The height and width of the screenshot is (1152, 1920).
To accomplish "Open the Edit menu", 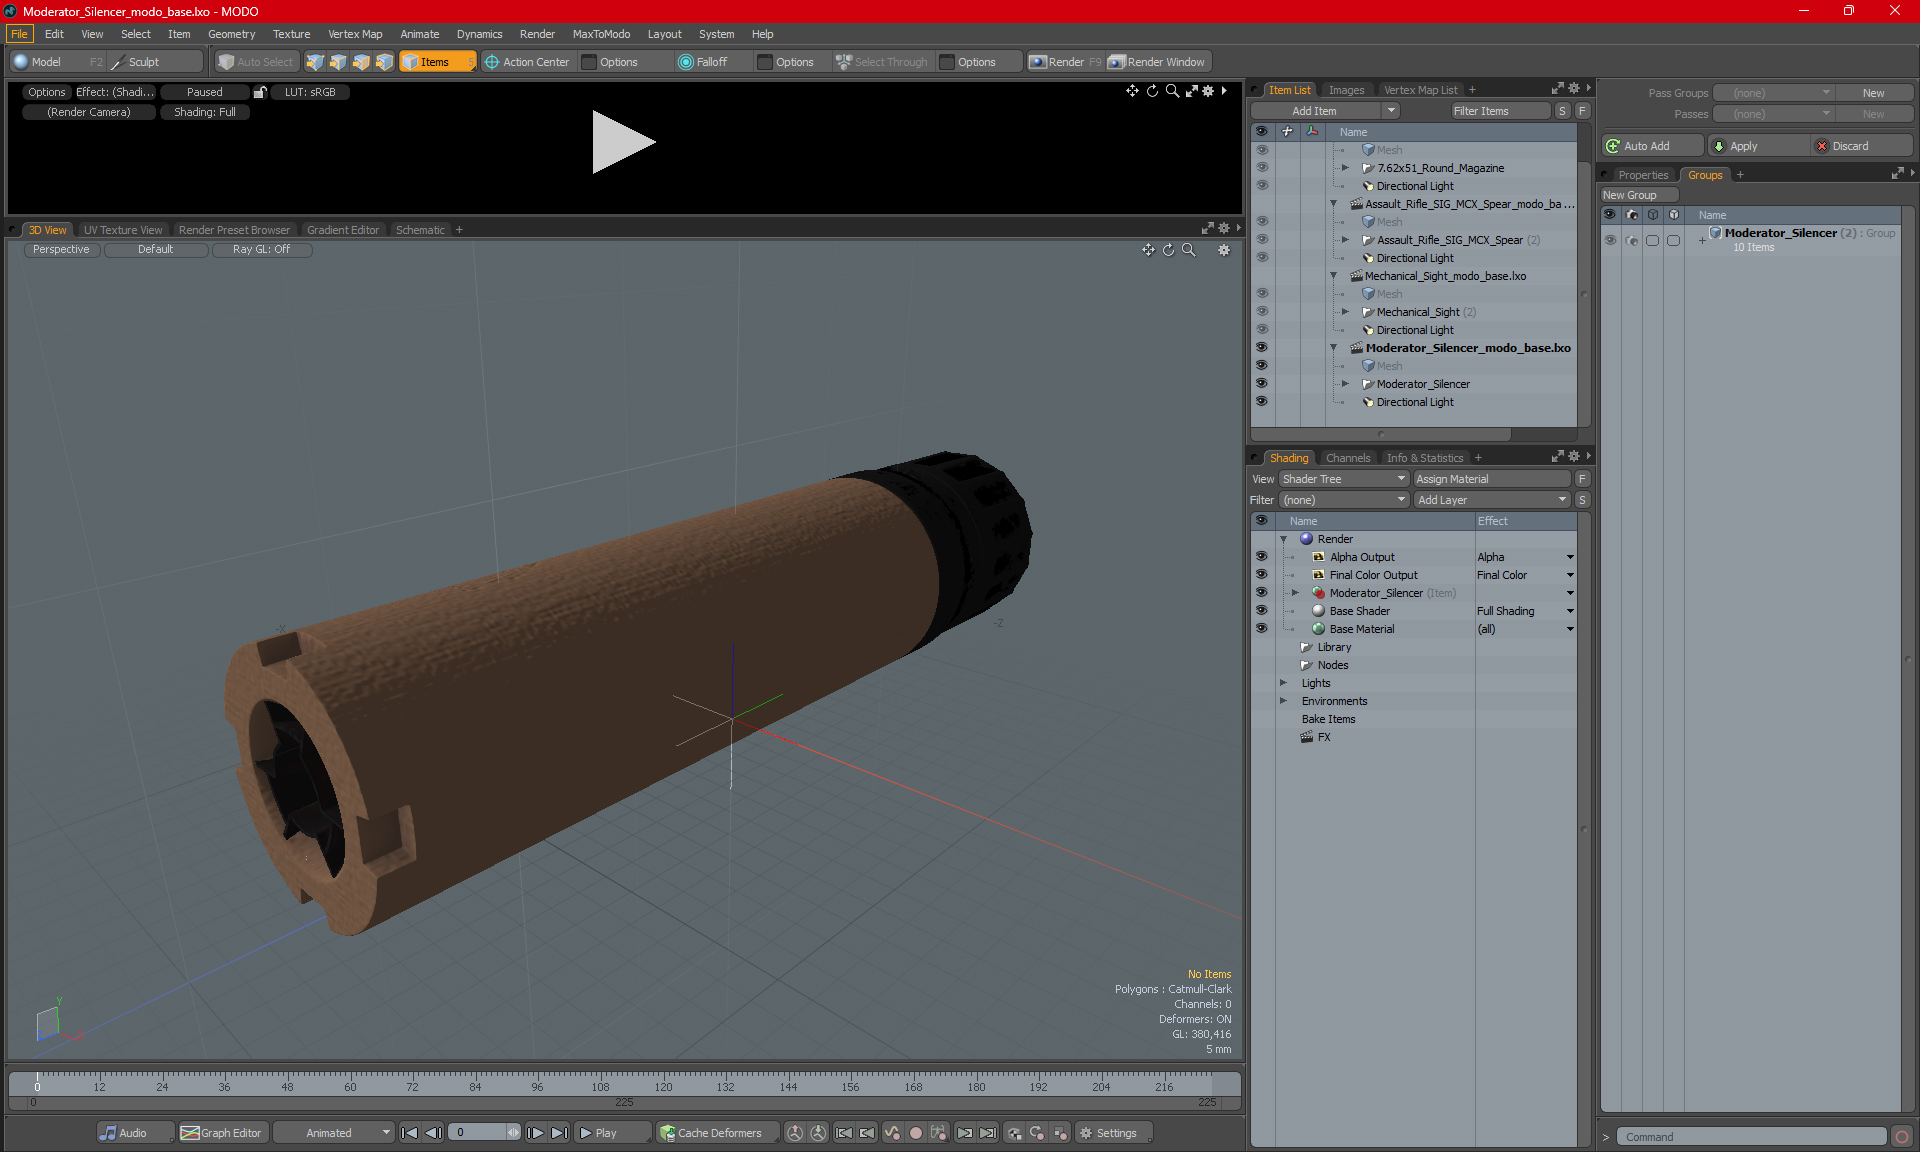I will pyautogui.click(x=54, y=34).
